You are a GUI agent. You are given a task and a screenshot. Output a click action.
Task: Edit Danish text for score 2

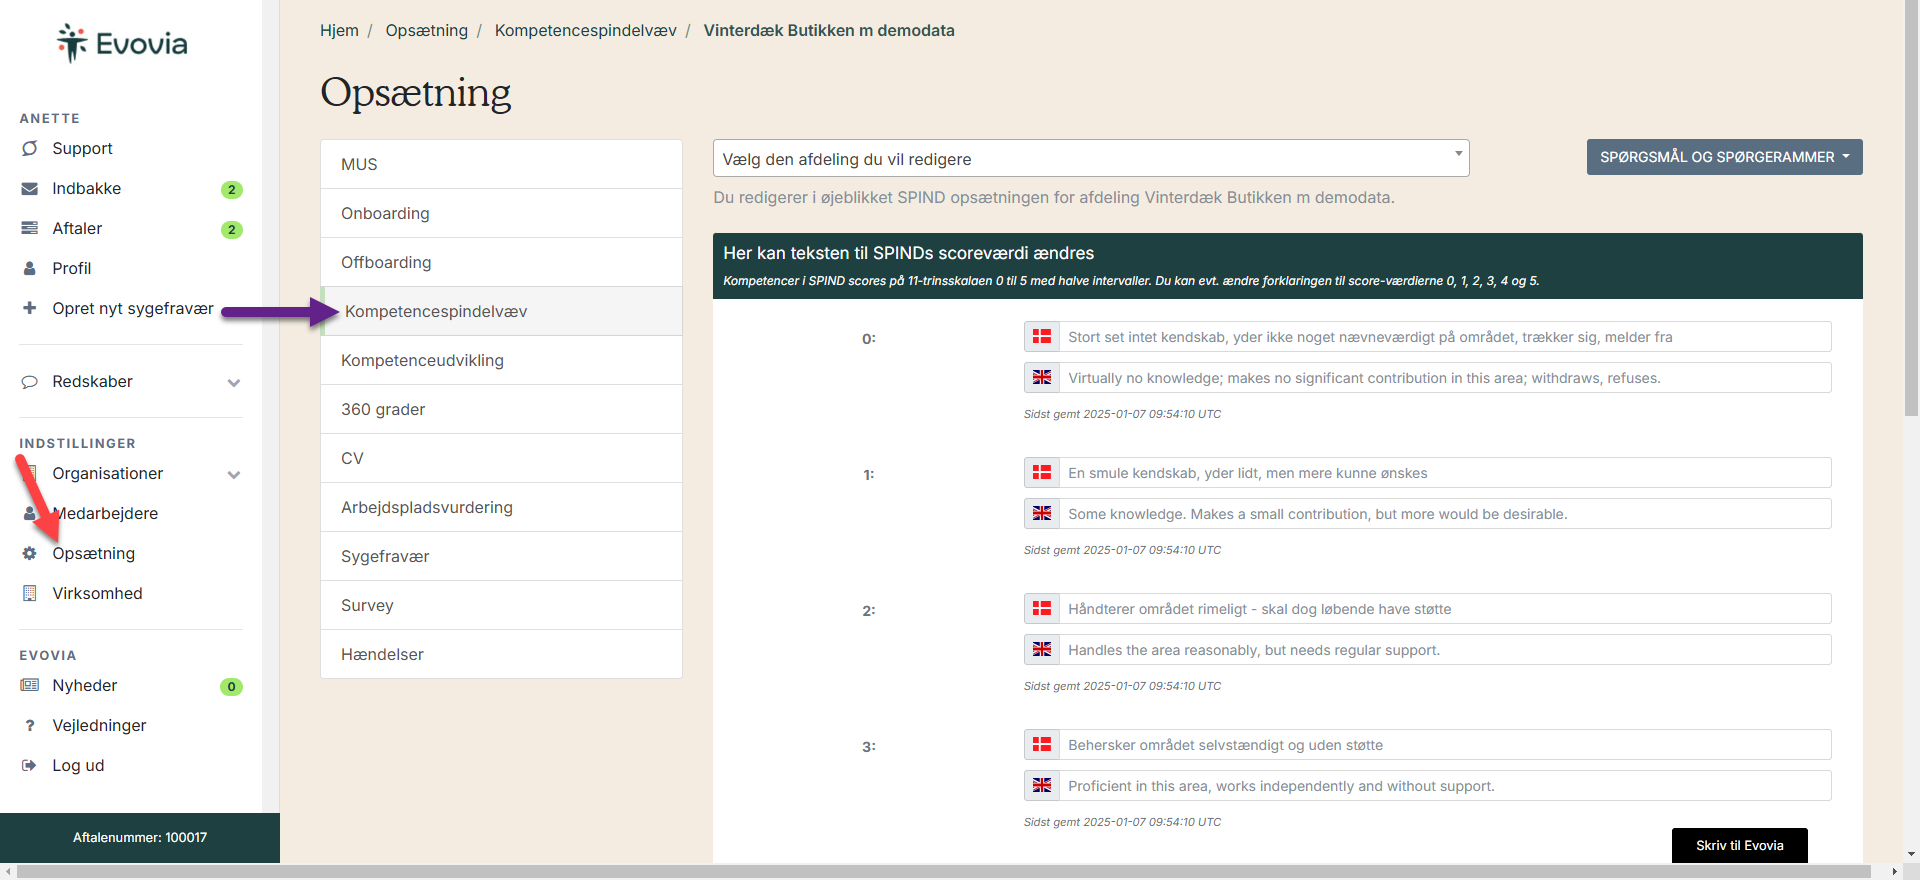click(1444, 609)
